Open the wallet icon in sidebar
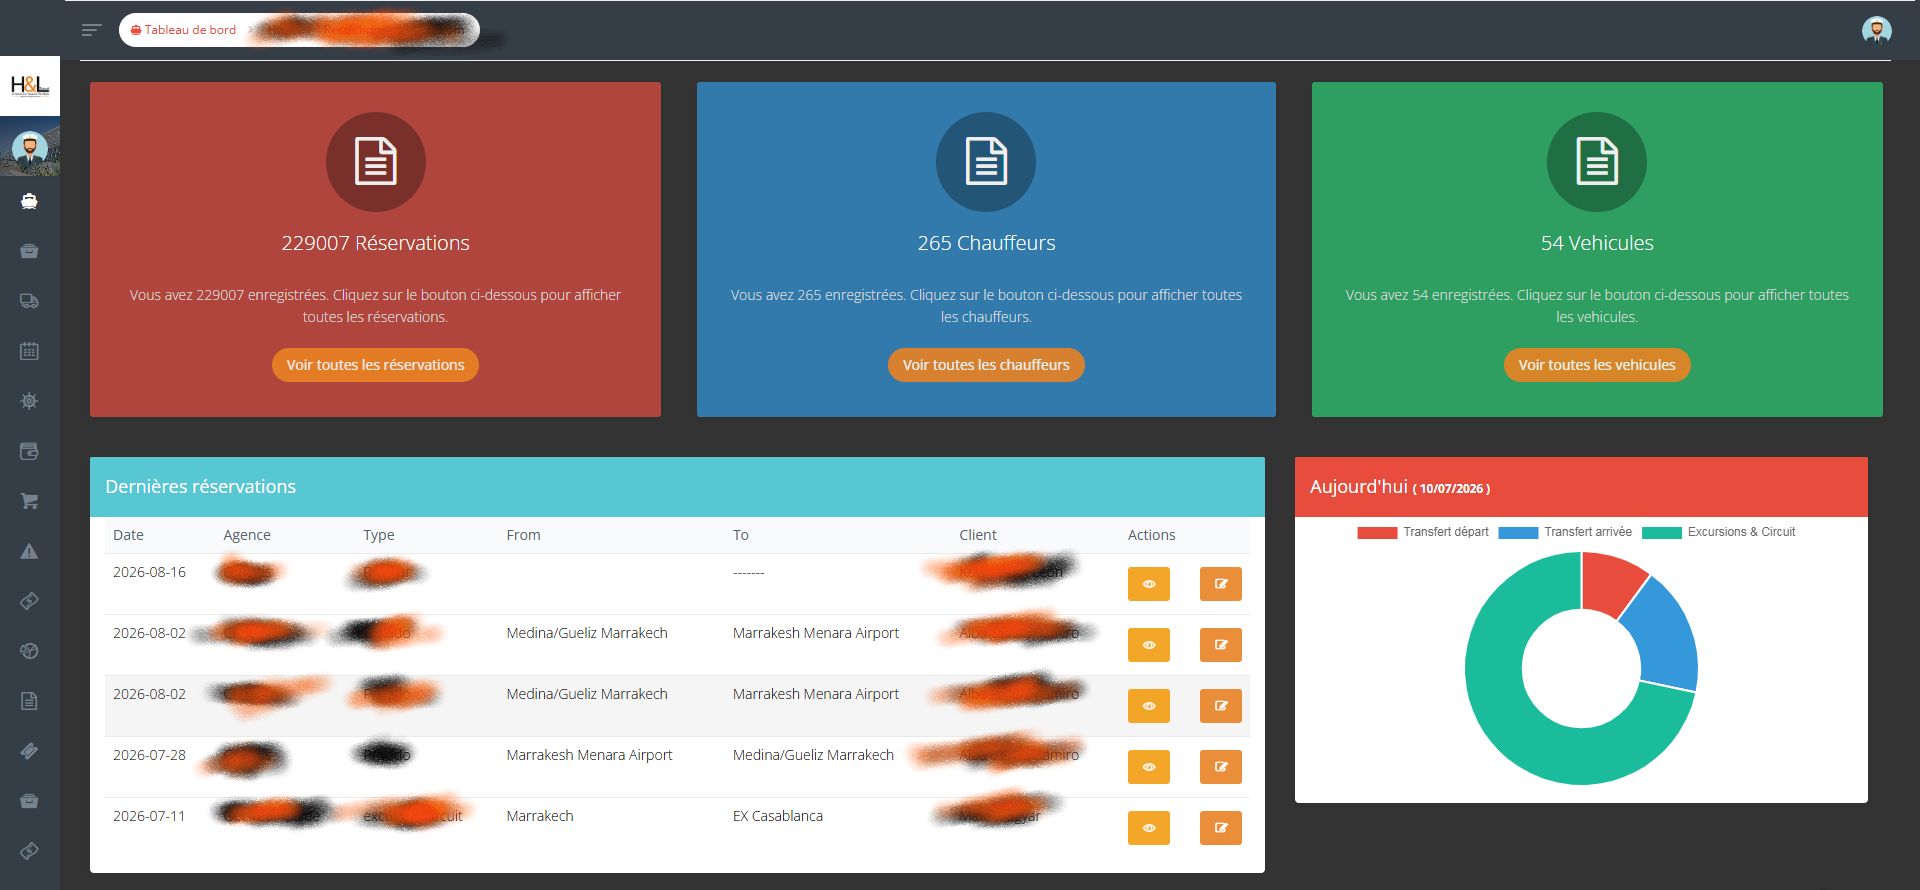1920x890 pixels. (29, 451)
